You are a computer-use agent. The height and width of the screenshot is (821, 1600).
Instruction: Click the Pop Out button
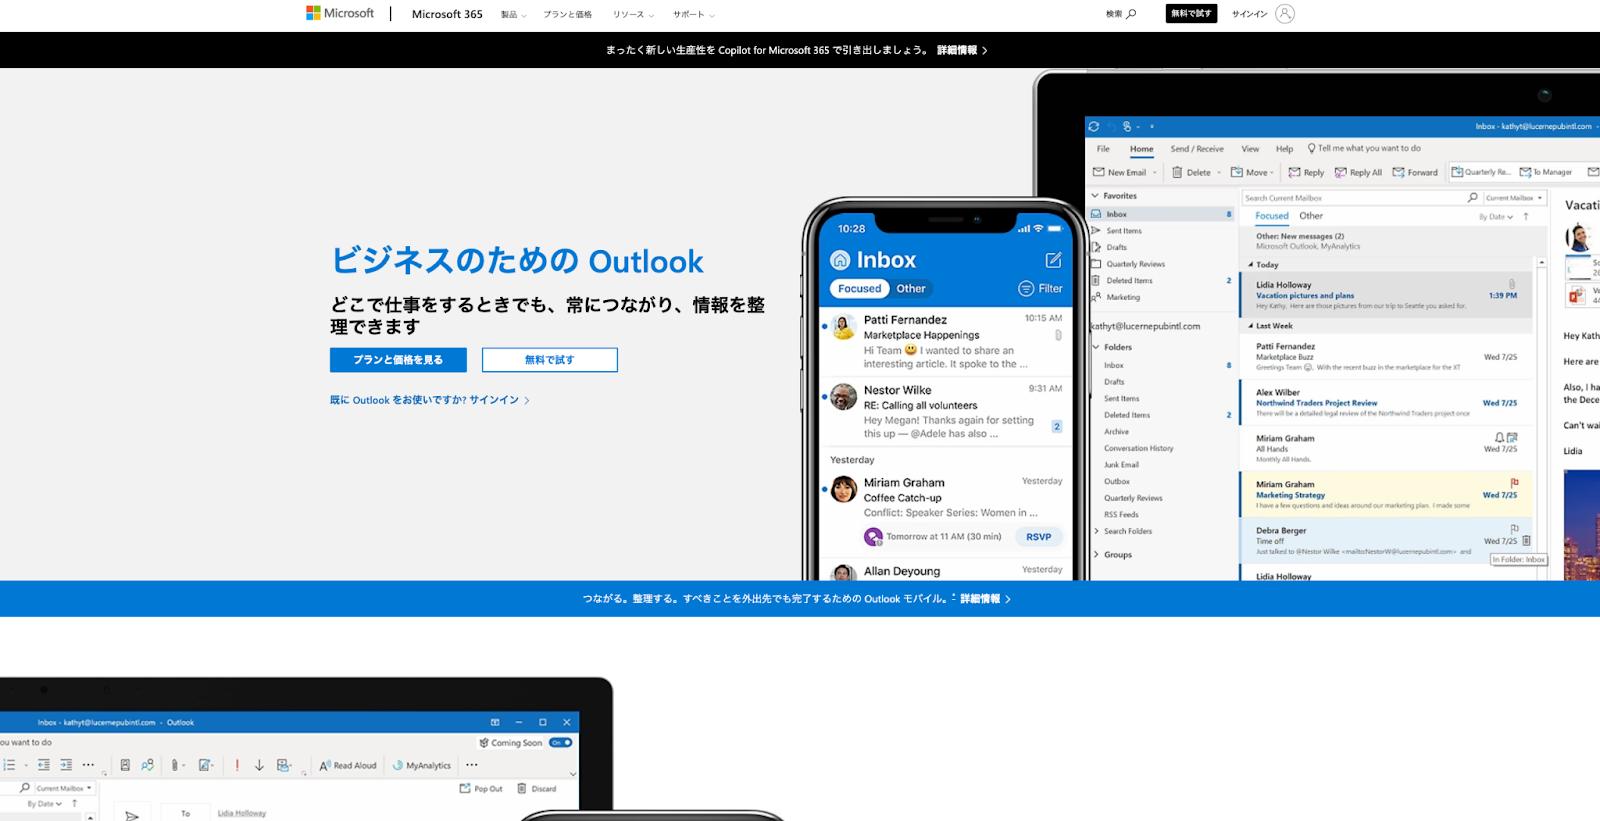click(x=481, y=789)
